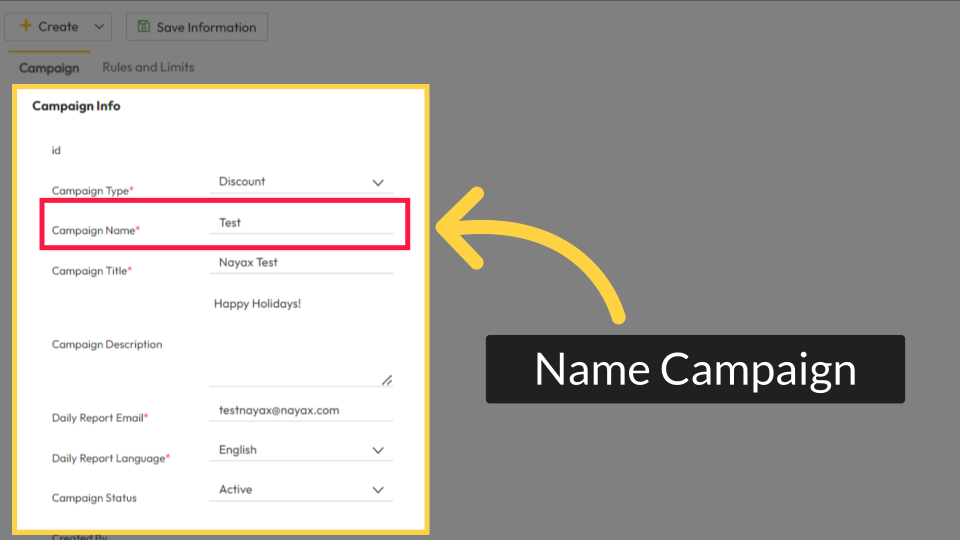Click the English language chevron arrow
Image resolution: width=960 pixels, height=540 pixels.
[x=378, y=451]
